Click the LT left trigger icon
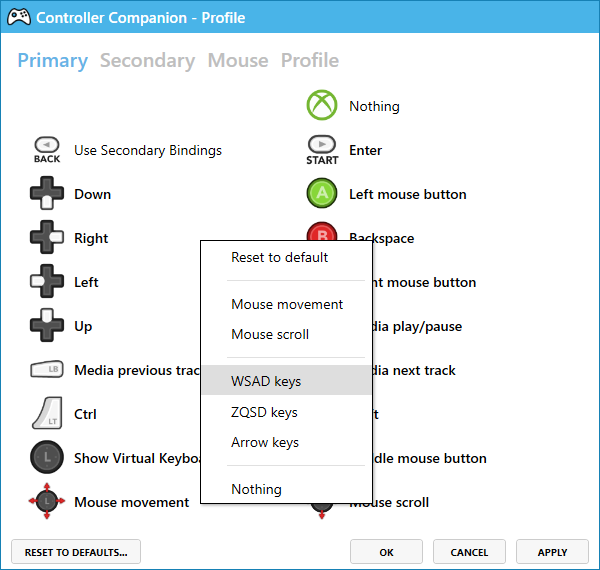600x570 pixels. tap(47, 413)
